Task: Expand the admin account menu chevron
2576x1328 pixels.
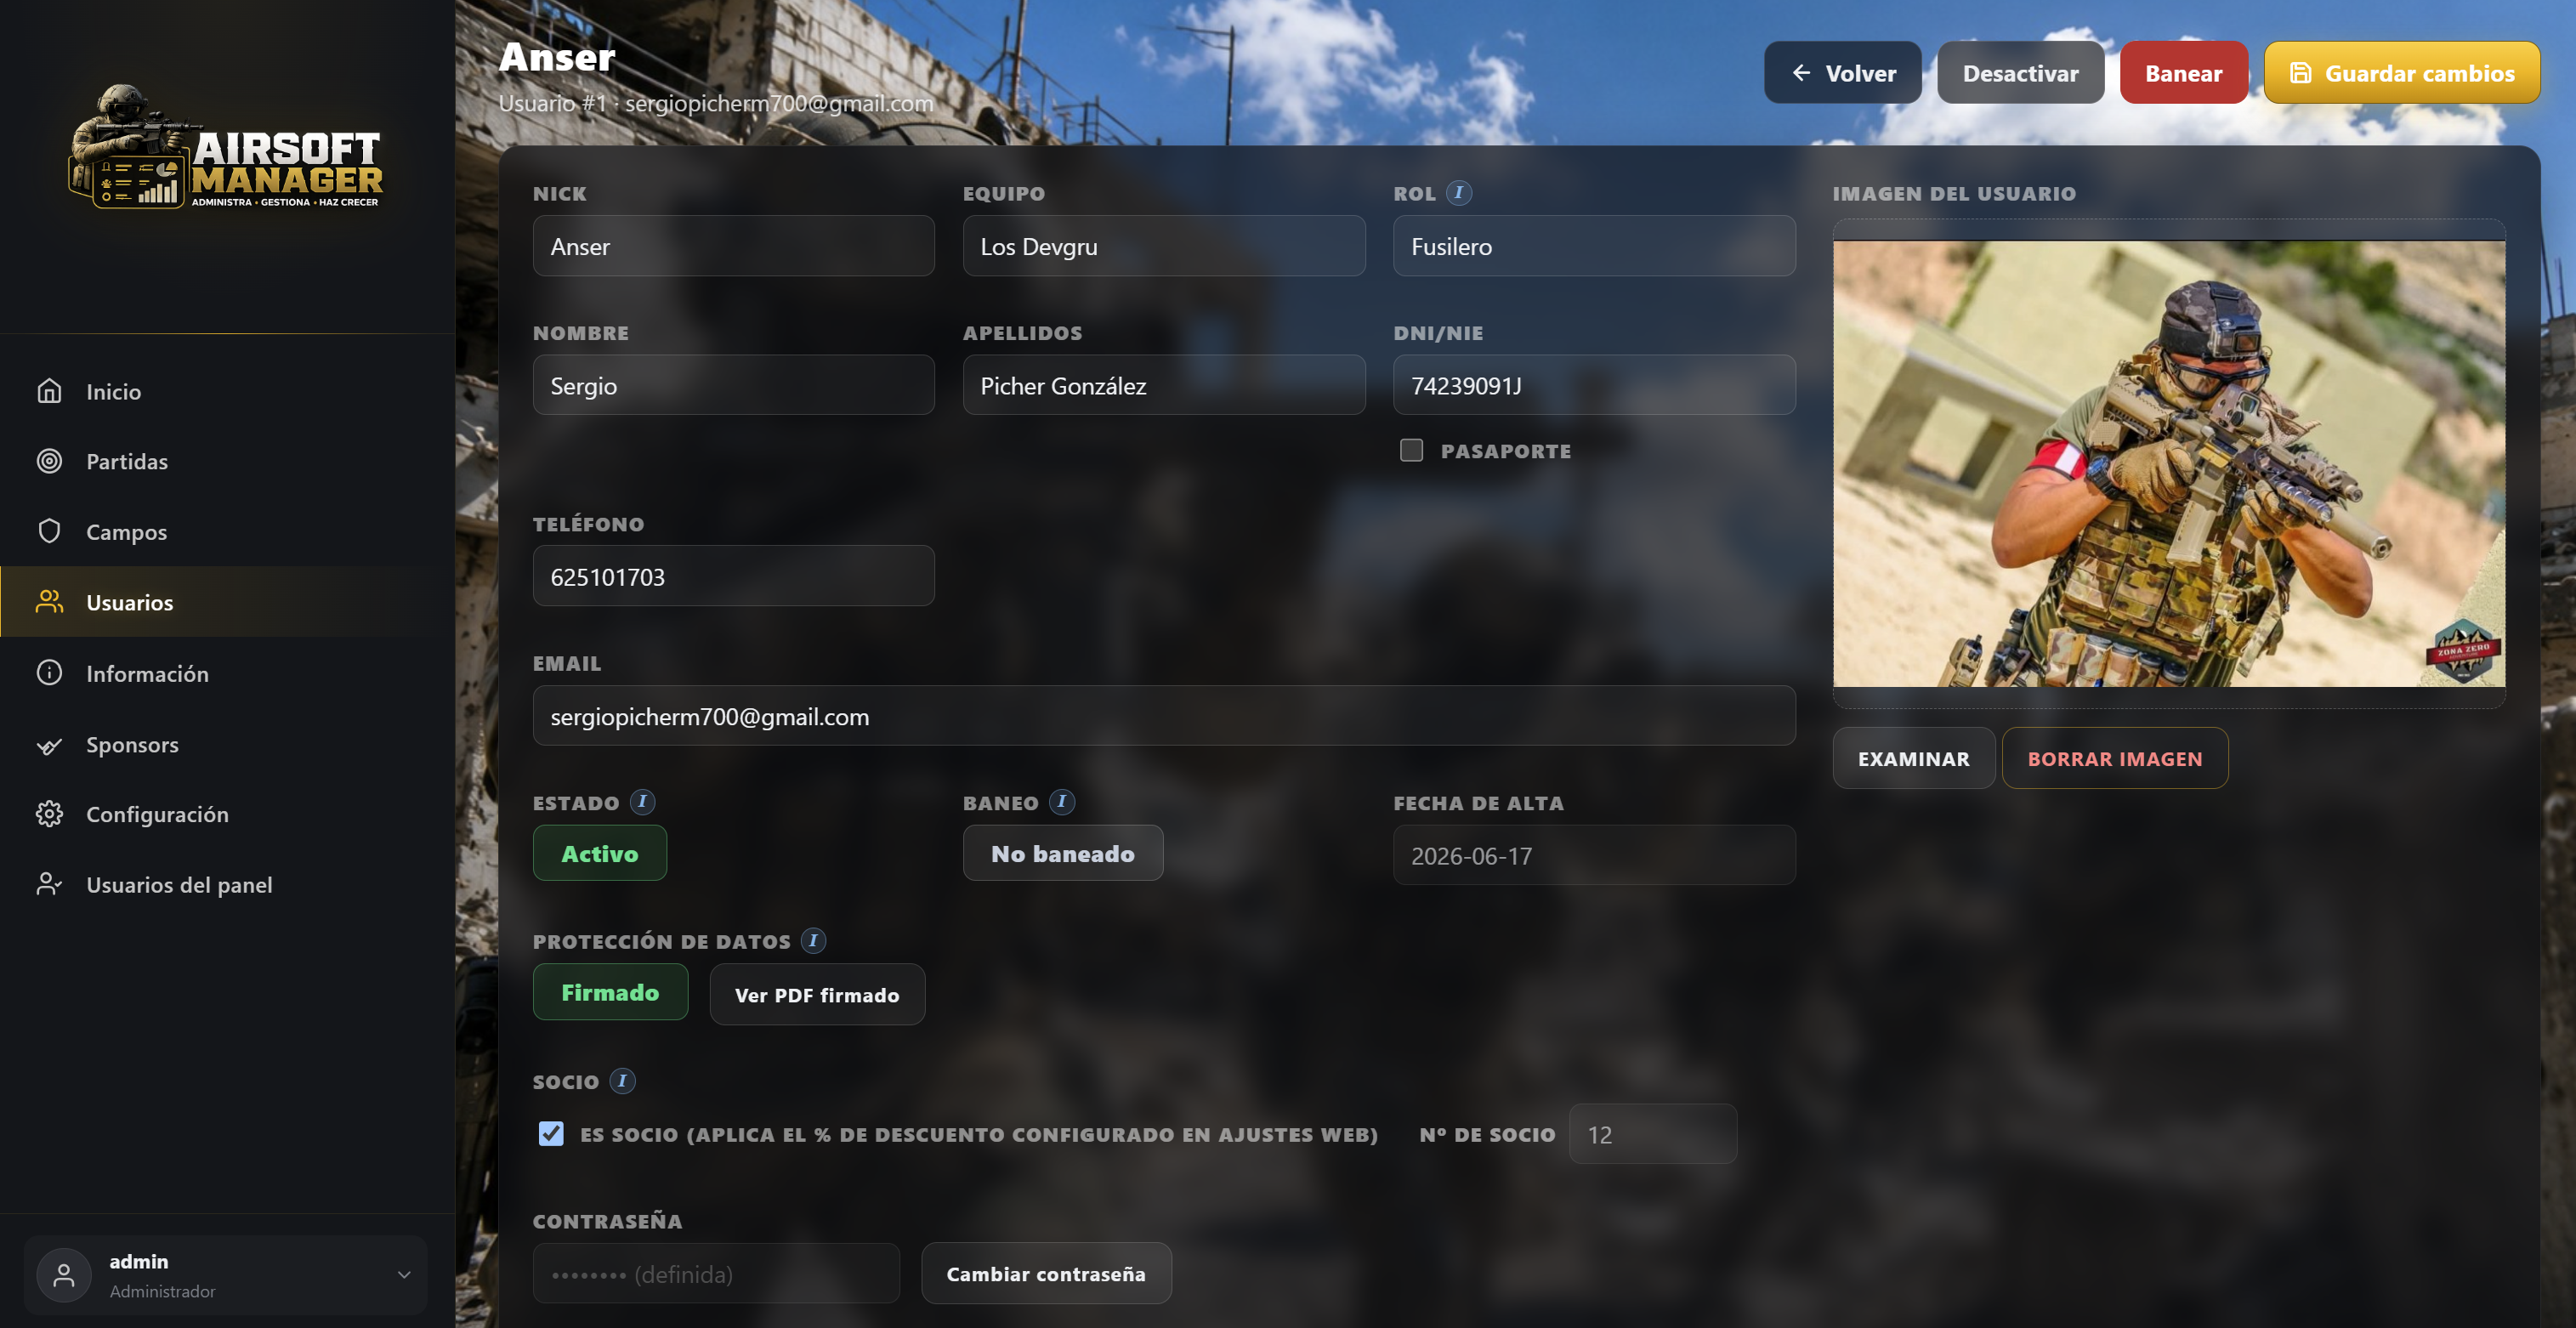Action: click(404, 1274)
